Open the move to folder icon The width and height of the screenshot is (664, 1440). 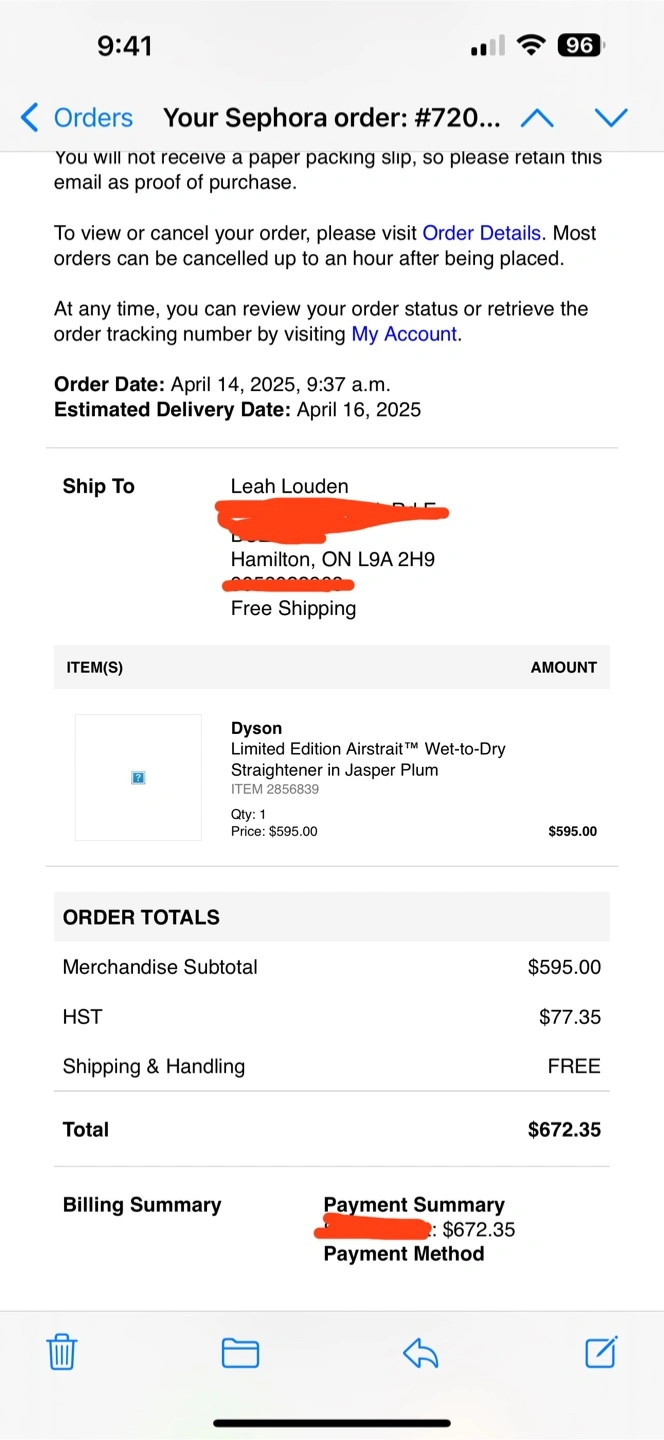240,1353
